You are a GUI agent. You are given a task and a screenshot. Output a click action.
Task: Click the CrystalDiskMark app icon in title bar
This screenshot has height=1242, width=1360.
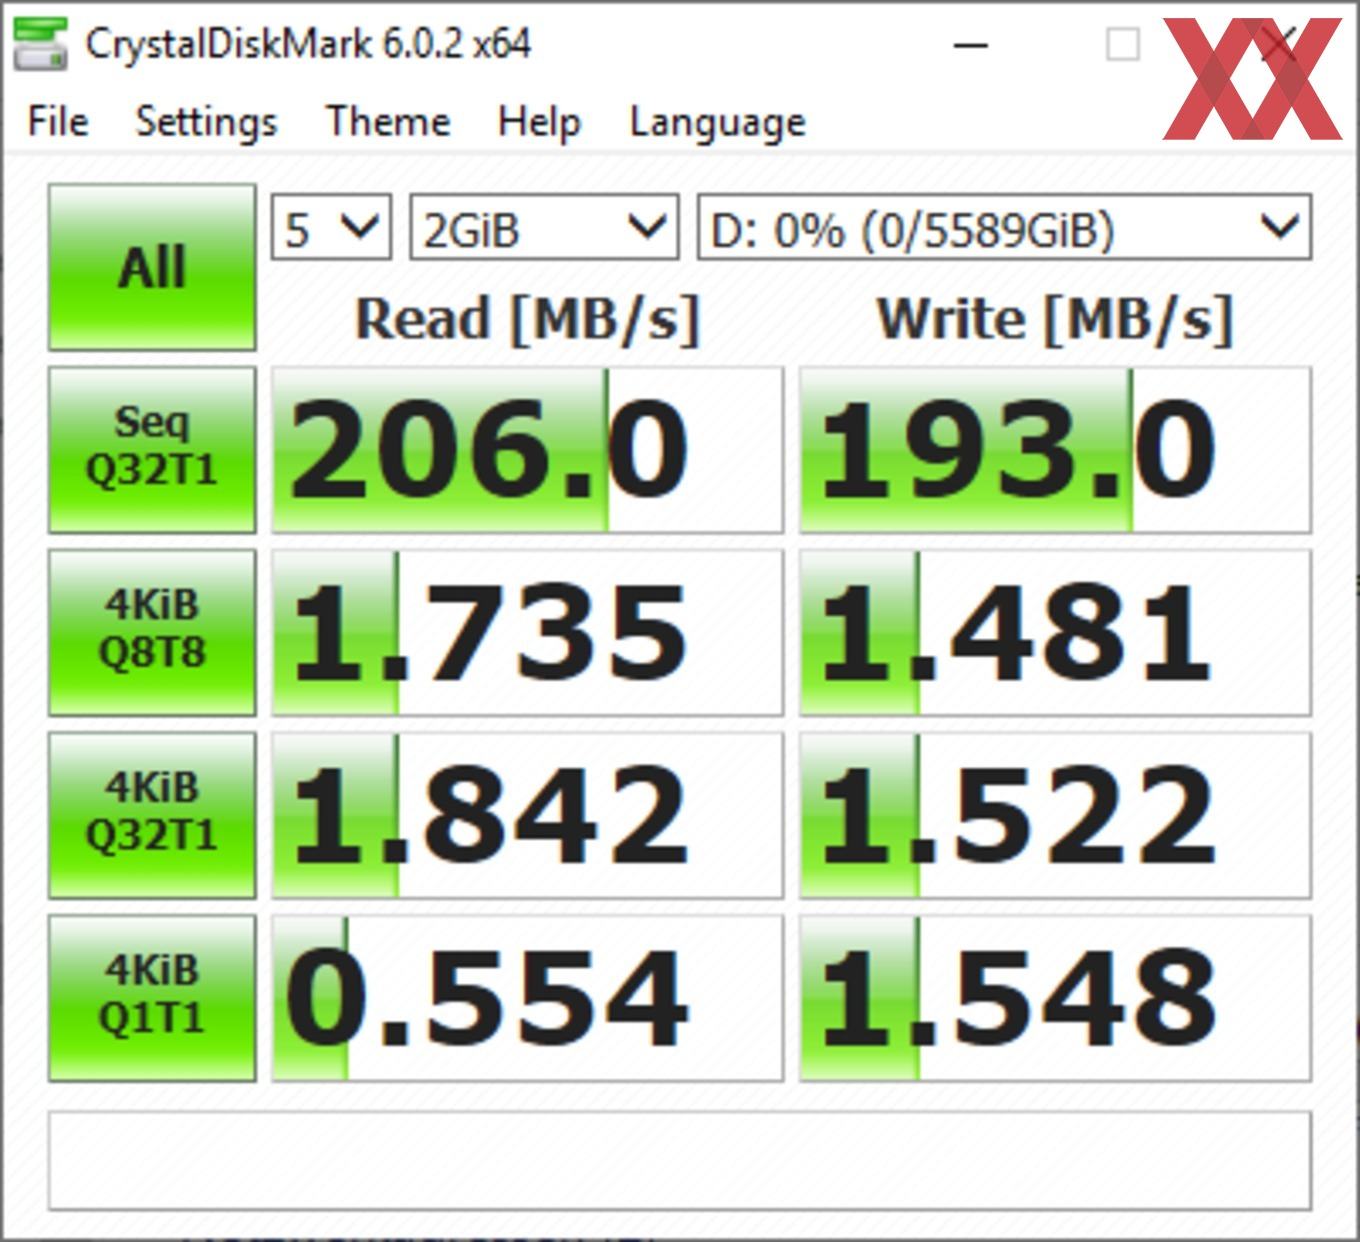point(40,44)
